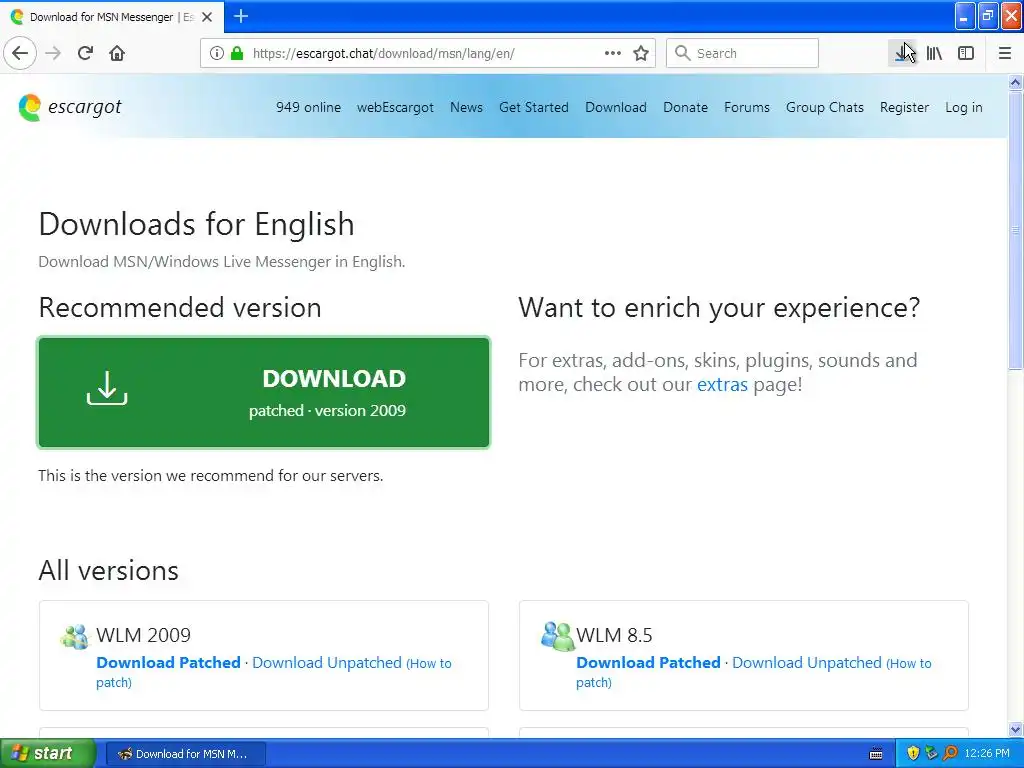Click the download arrow icon in green button
Screen dimensions: 1024x768
pyautogui.click(x=107, y=388)
